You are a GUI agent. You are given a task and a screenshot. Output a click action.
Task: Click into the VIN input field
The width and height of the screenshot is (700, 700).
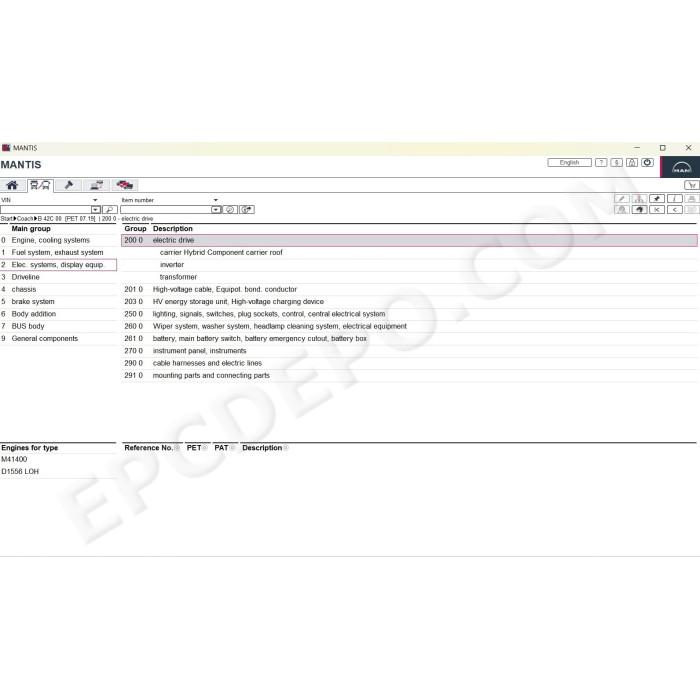click(46, 209)
